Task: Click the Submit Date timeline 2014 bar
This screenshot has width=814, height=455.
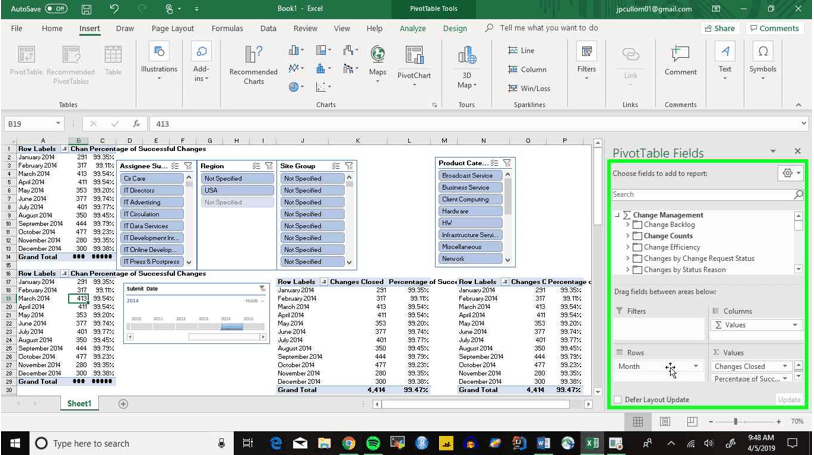Action: pos(232,327)
